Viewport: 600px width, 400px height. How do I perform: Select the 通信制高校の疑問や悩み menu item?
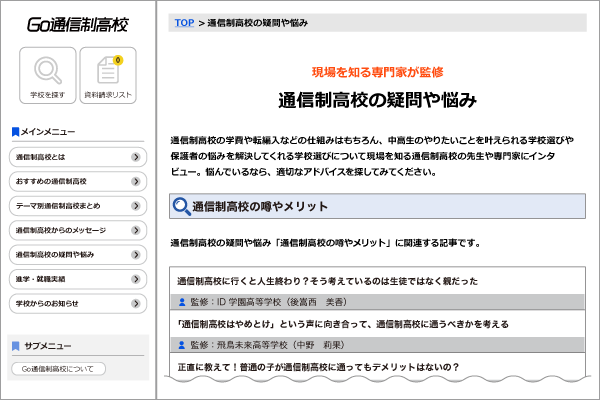(x=78, y=255)
